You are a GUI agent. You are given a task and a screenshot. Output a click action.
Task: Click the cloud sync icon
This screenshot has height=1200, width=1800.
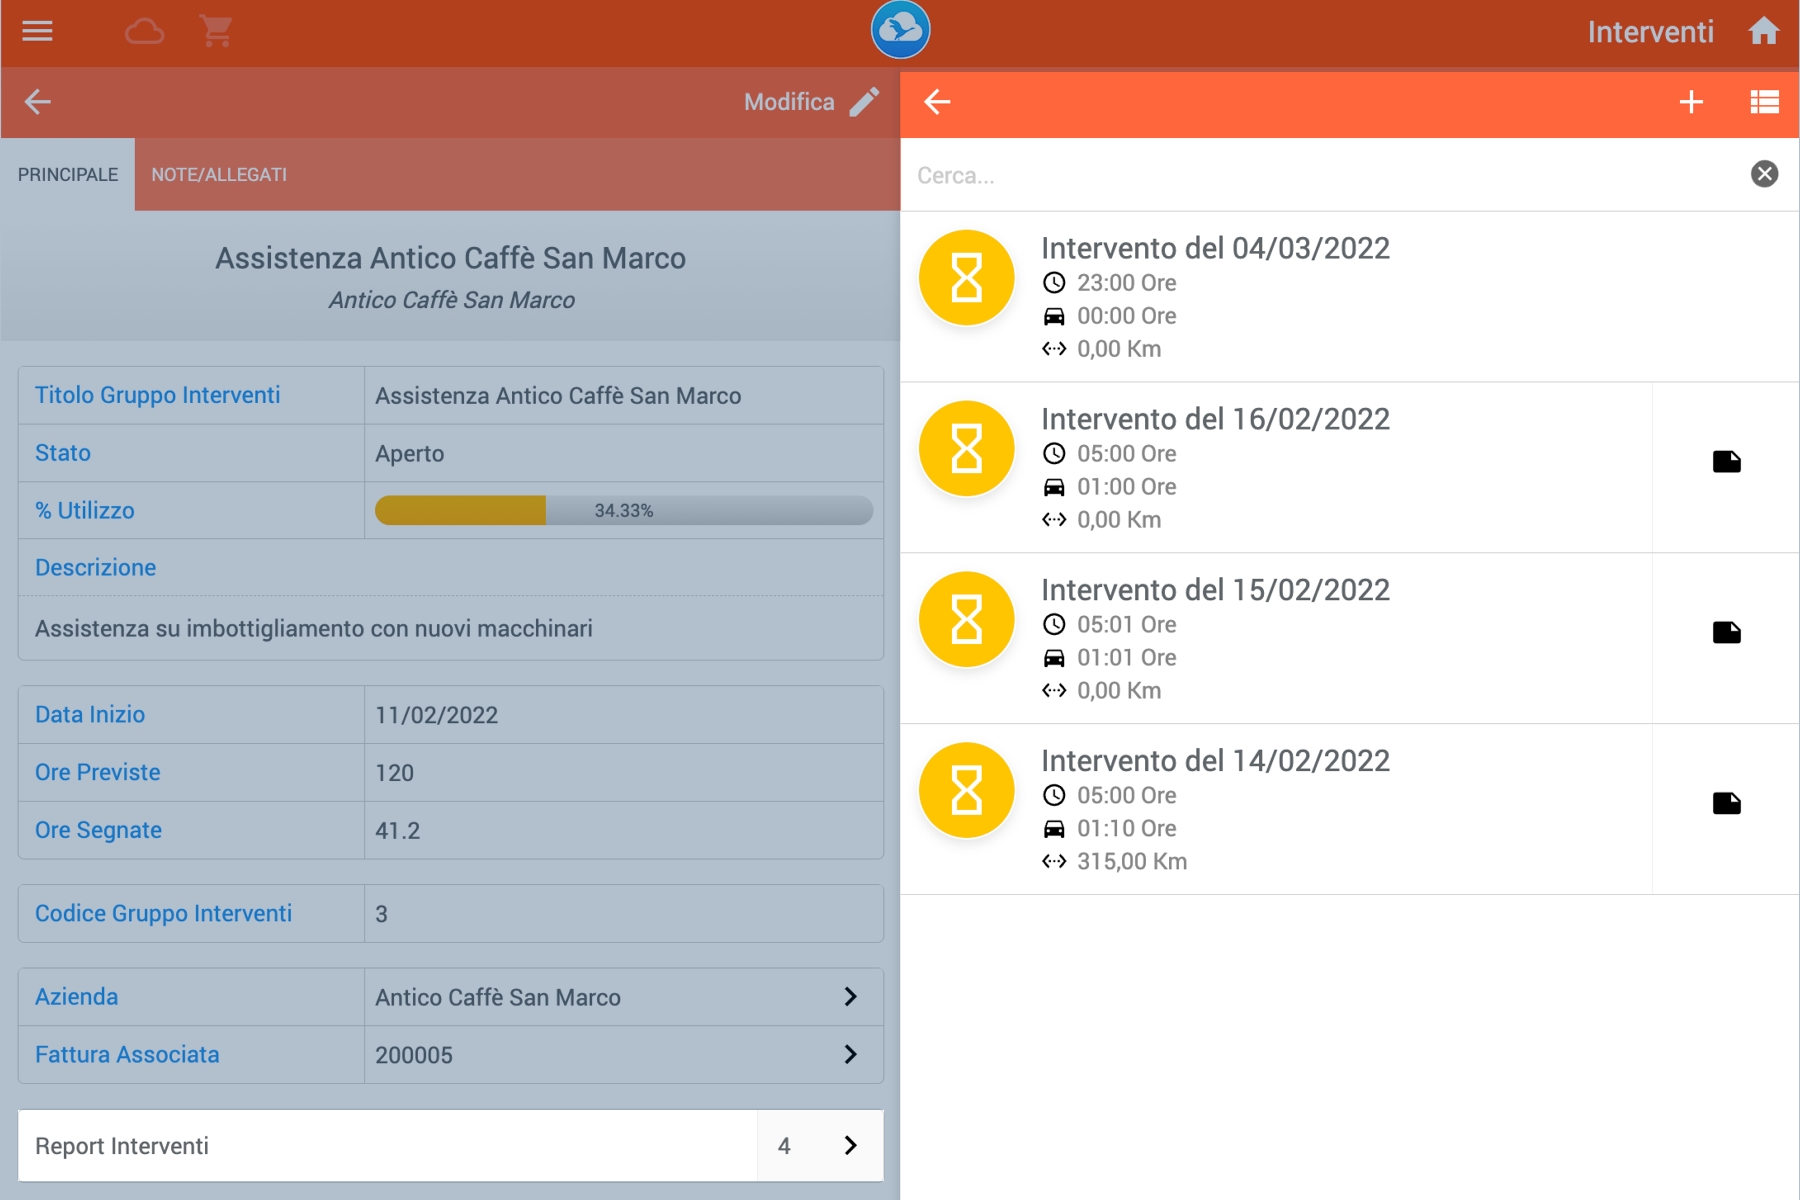click(145, 31)
